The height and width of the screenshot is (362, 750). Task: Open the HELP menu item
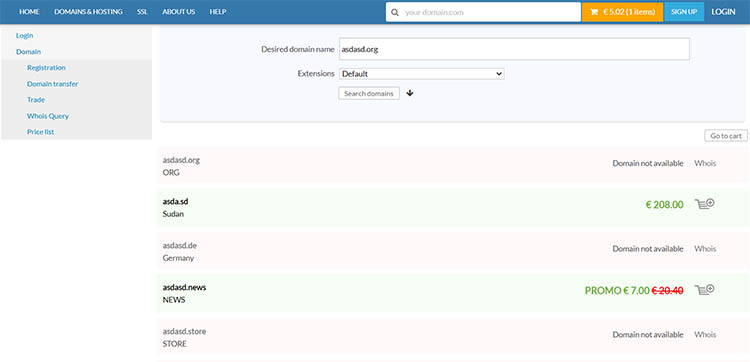218,12
